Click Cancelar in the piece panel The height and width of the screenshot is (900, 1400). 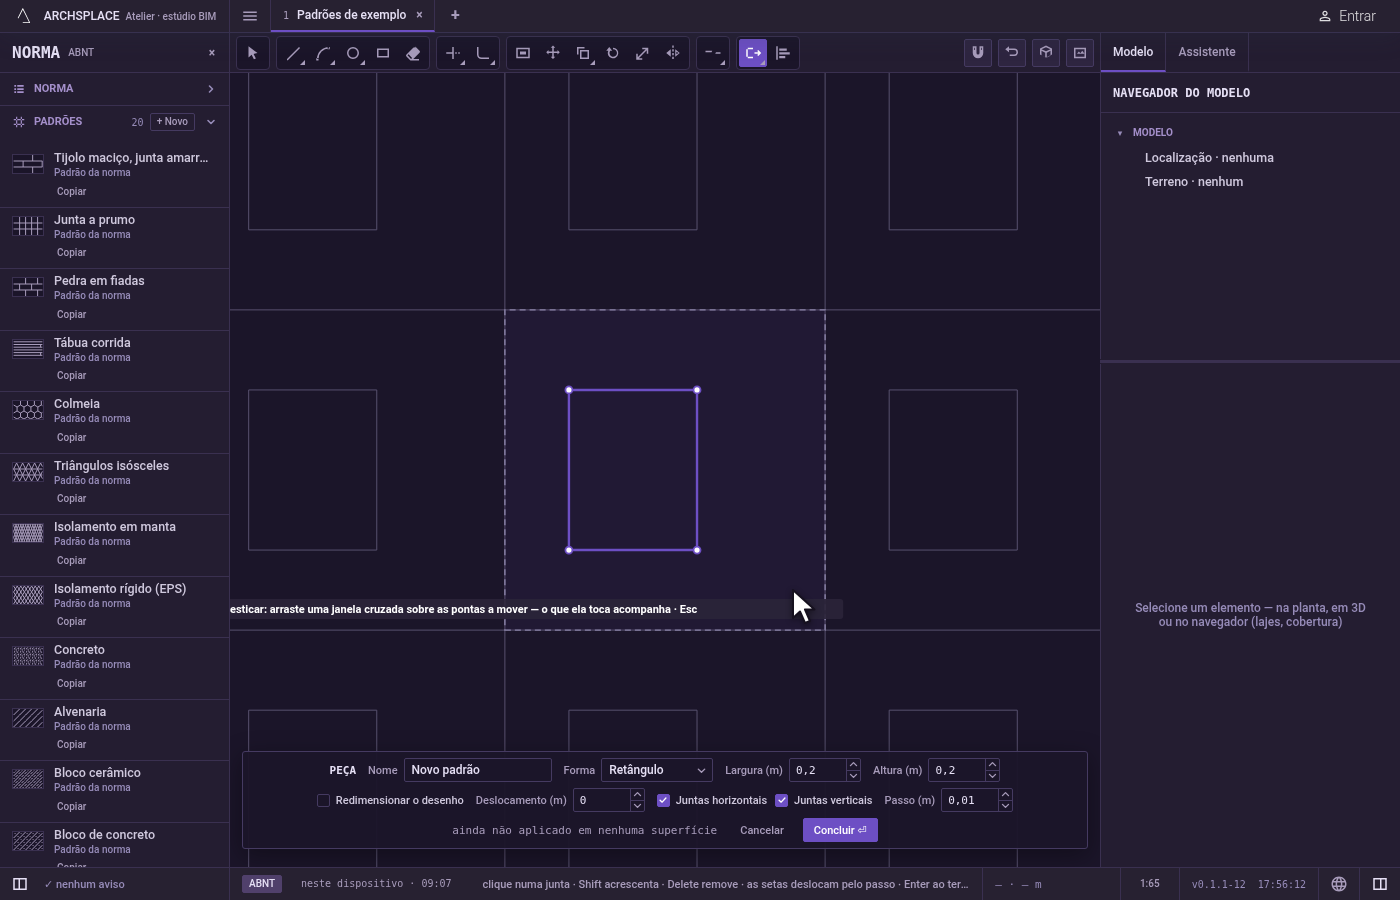click(x=762, y=830)
